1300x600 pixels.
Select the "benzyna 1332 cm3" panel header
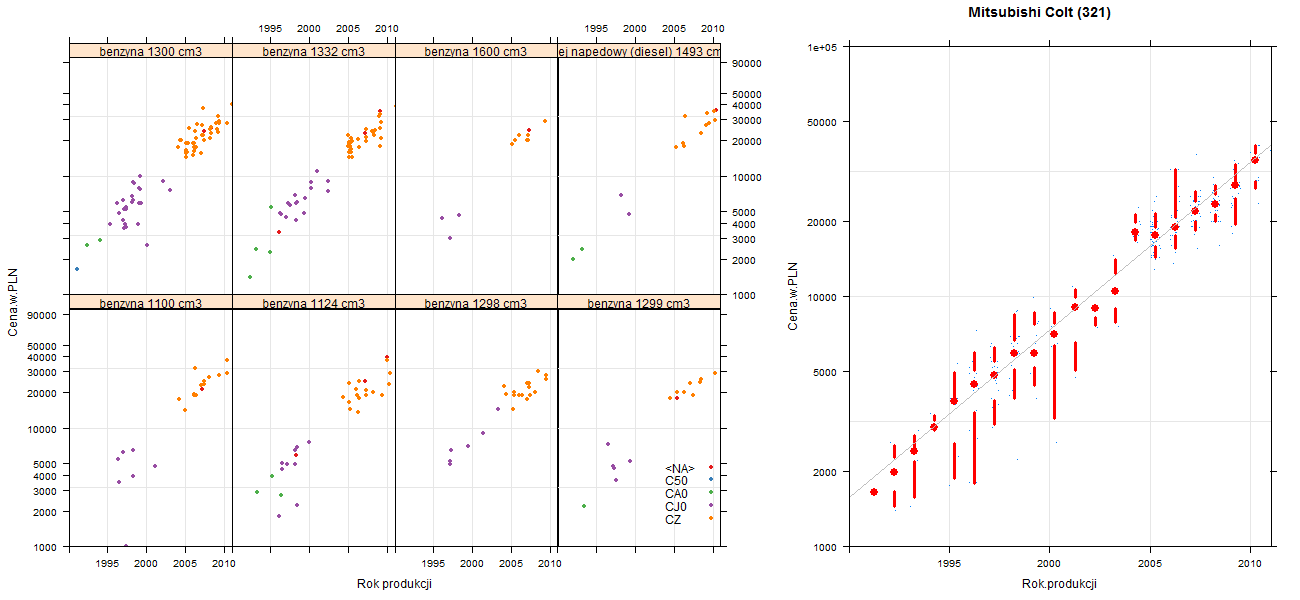[314, 51]
